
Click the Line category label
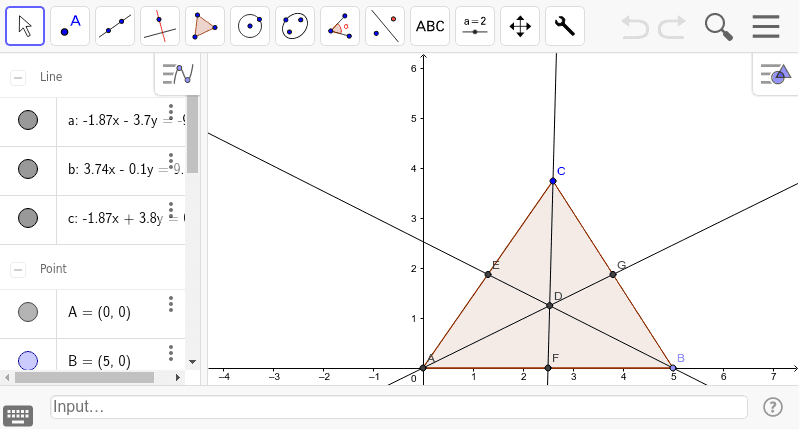point(51,77)
